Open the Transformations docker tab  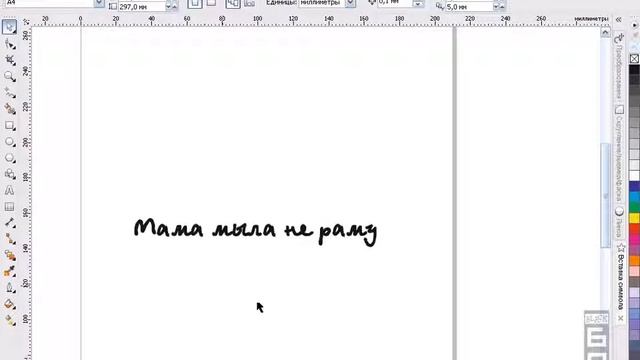click(619, 67)
